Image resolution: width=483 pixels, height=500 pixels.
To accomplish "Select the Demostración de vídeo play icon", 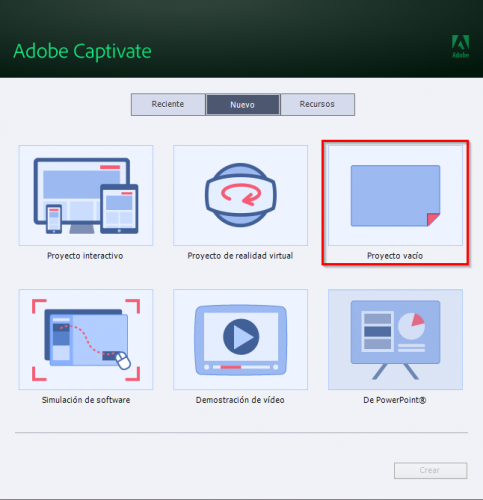I will (240, 339).
